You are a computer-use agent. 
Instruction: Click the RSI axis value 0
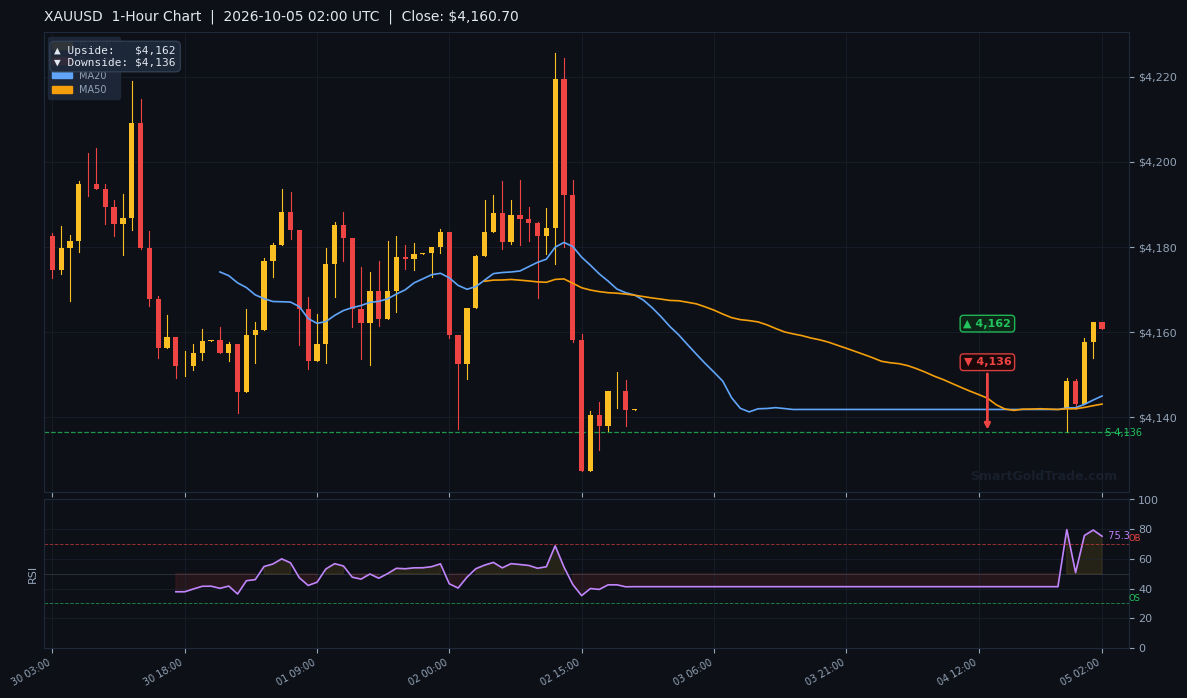[1142, 649]
